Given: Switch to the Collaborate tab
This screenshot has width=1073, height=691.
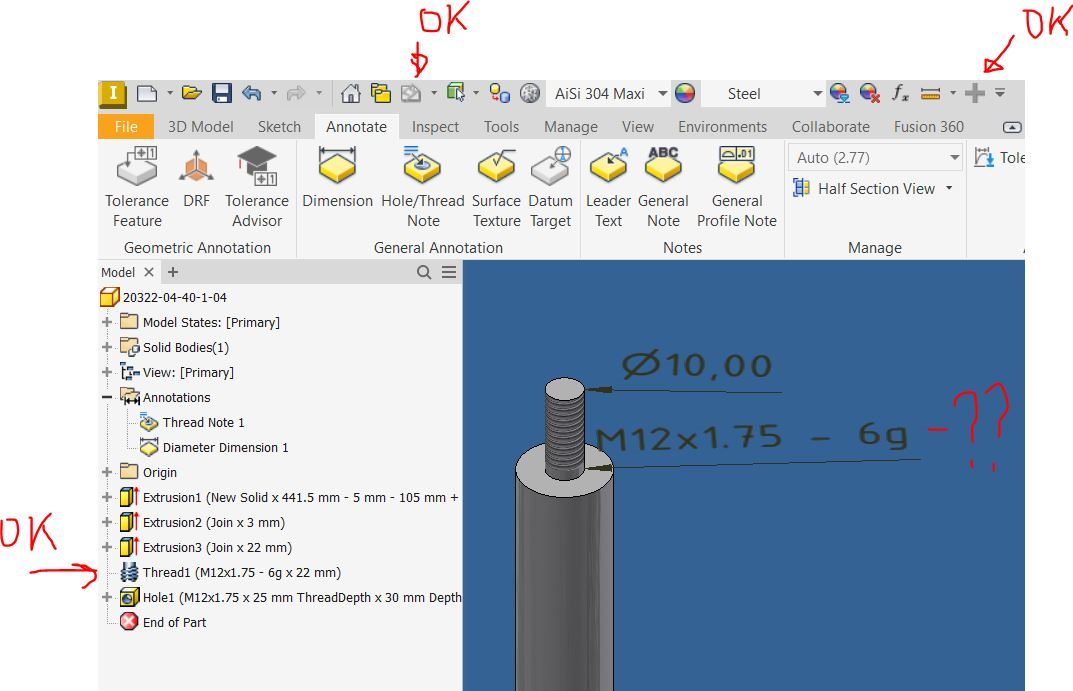Looking at the screenshot, I should coord(831,127).
